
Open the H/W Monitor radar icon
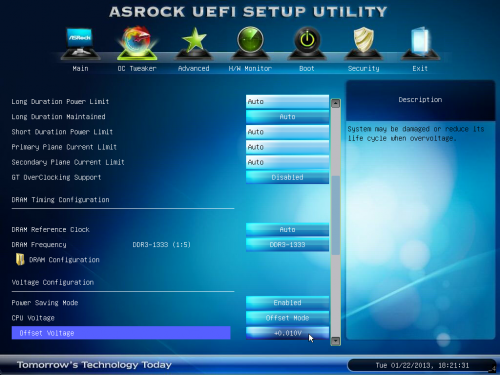tap(250, 43)
